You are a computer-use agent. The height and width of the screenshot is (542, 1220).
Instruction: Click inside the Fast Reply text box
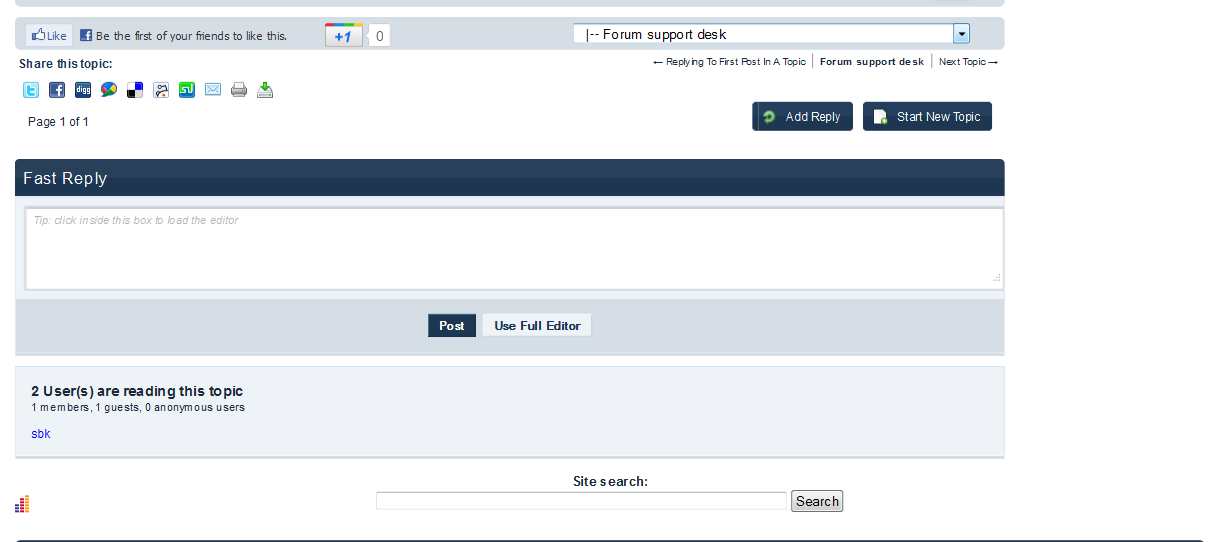click(x=514, y=249)
